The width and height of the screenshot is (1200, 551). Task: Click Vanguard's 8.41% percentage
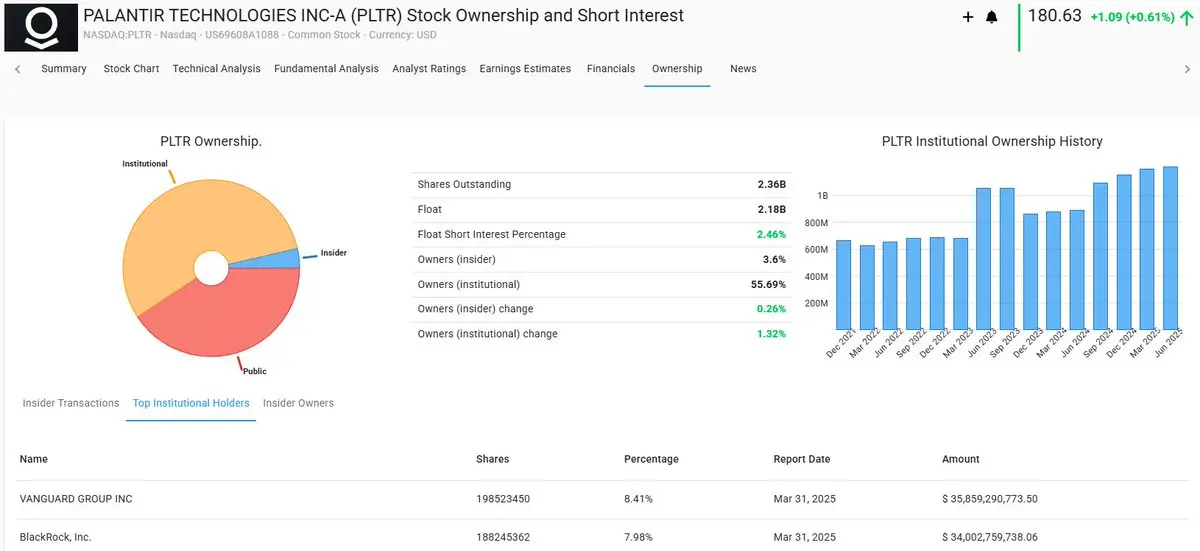[x=638, y=498]
